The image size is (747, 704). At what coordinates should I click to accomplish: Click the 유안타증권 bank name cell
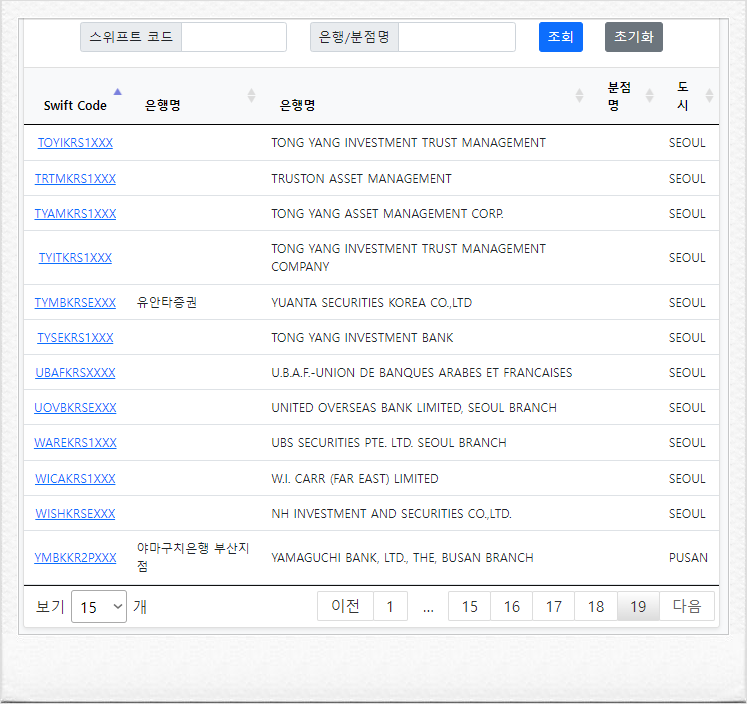coord(167,302)
